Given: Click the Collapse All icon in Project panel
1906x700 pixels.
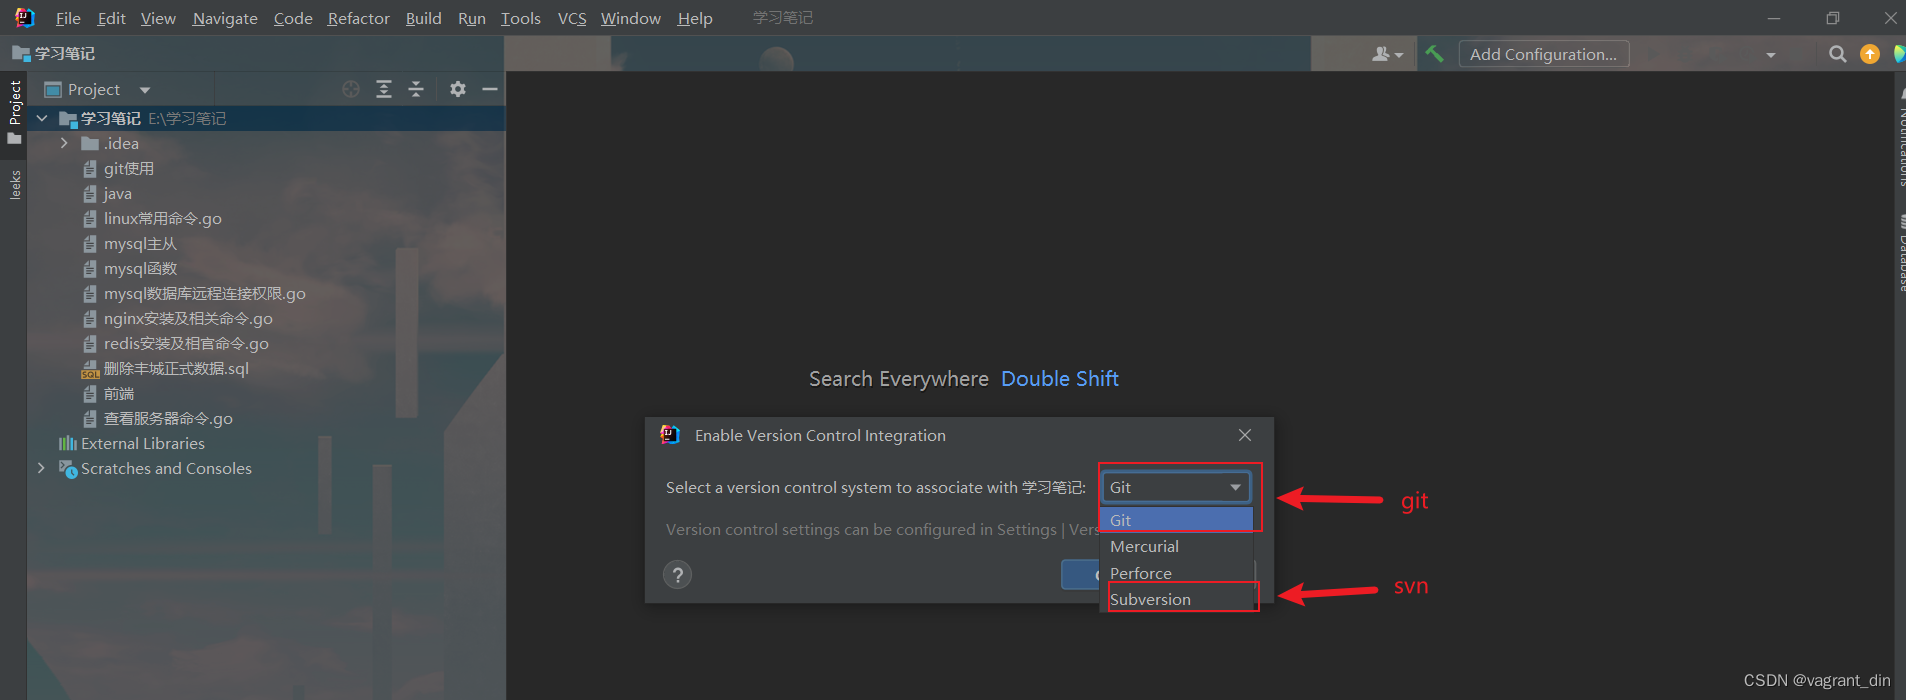Looking at the screenshot, I should tap(416, 89).
